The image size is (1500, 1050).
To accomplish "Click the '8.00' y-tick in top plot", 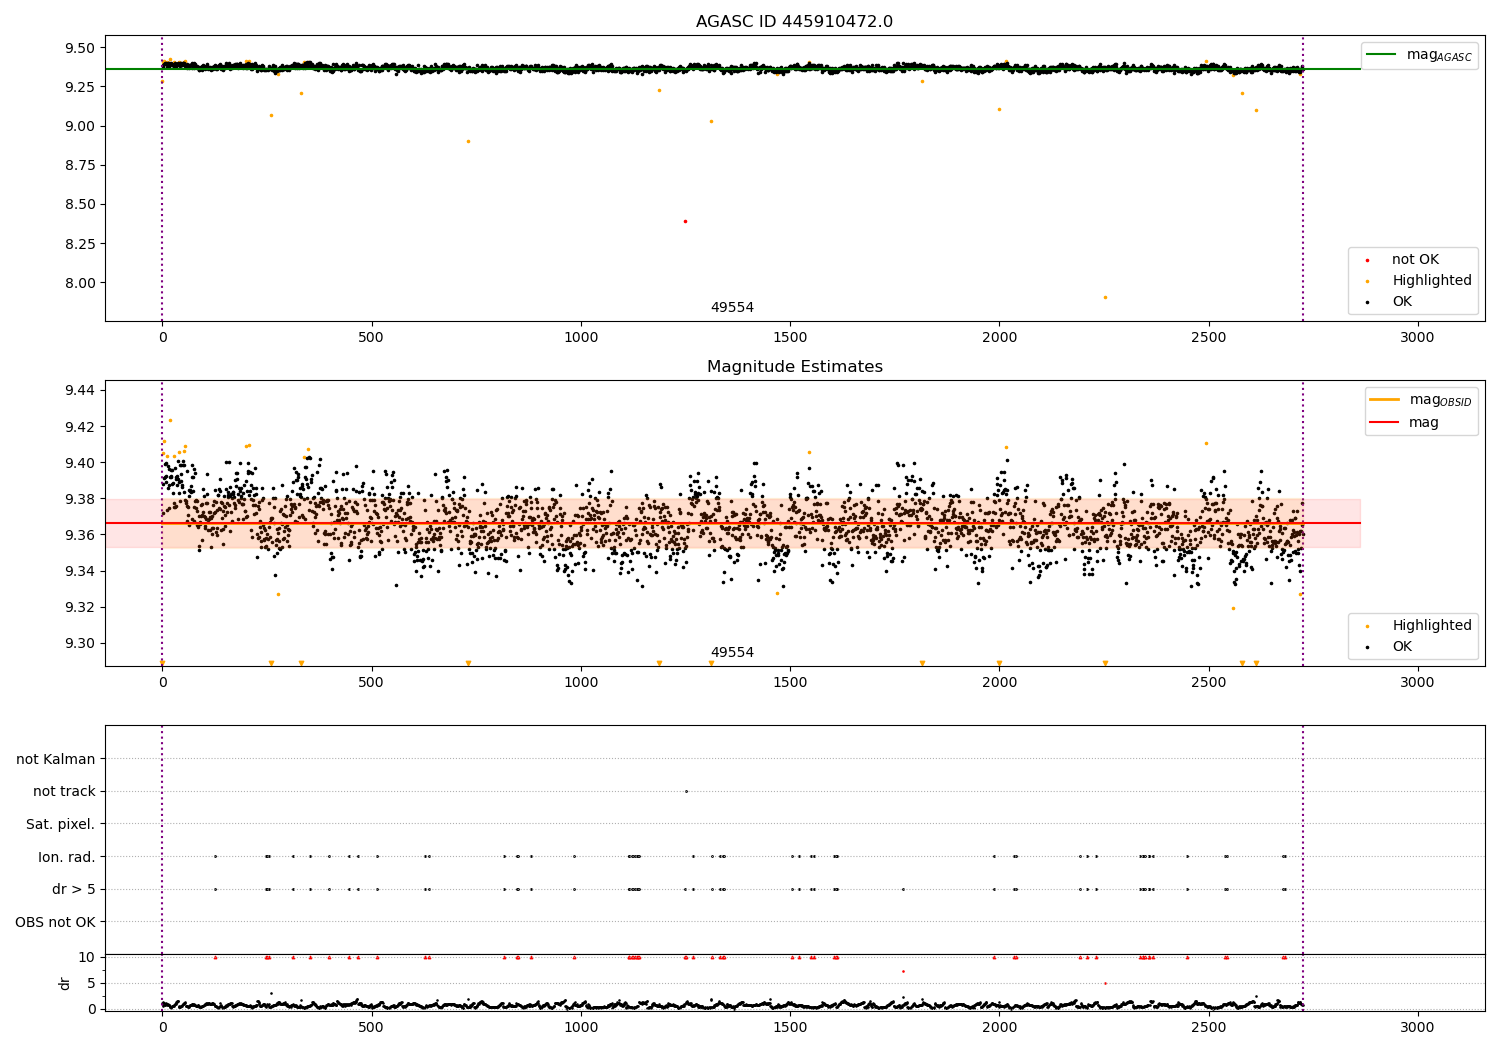I will [80, 283].
